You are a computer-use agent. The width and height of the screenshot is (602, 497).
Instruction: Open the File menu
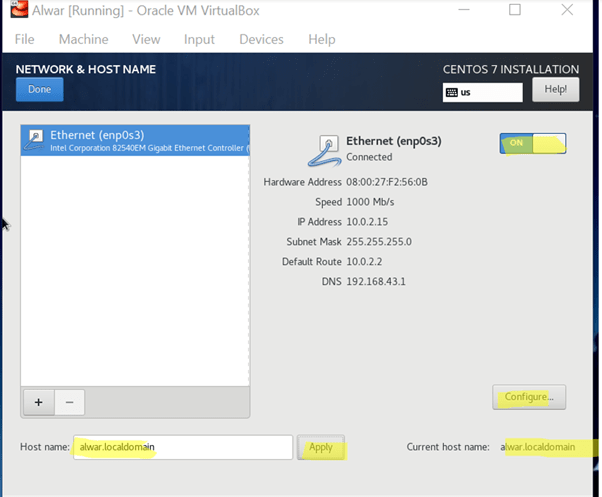pos(24,39)
